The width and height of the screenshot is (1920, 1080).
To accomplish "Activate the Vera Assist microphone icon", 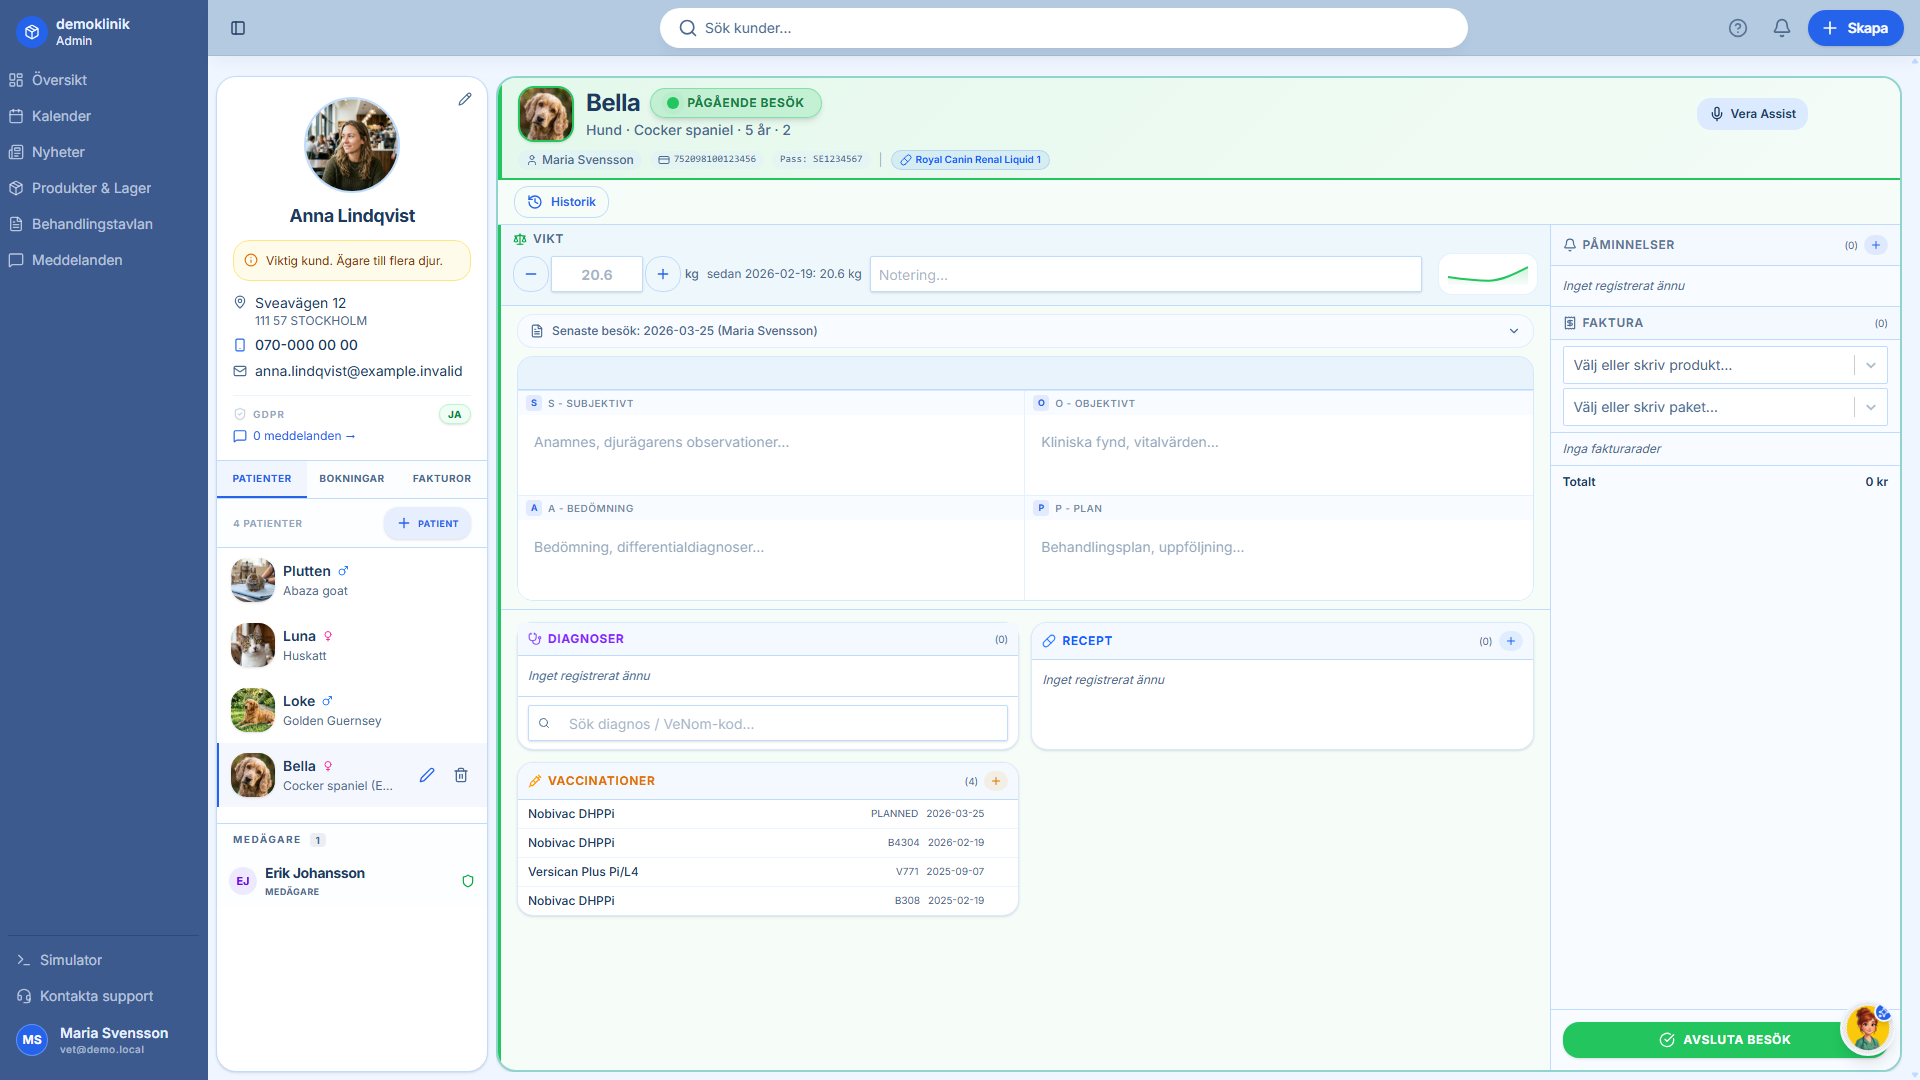I will pos(1717,113).
